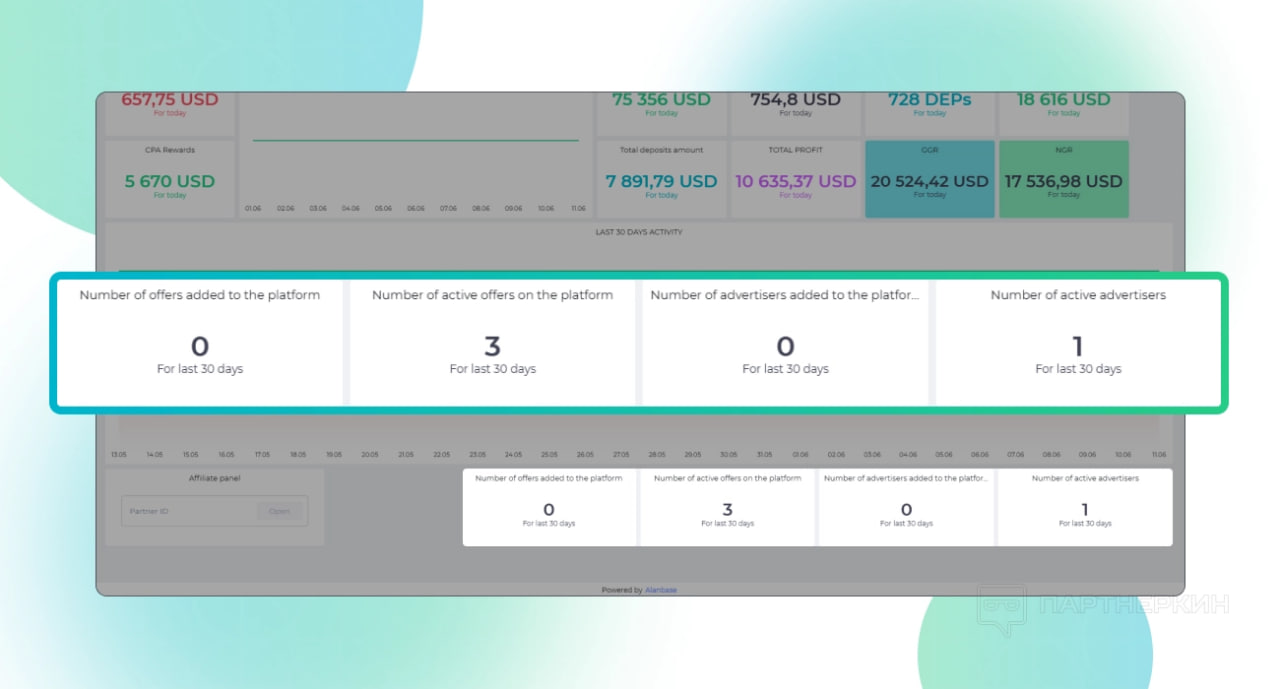Click small 'Number of advertisers added' card at bottom
1280x689 pixels.
906,507
